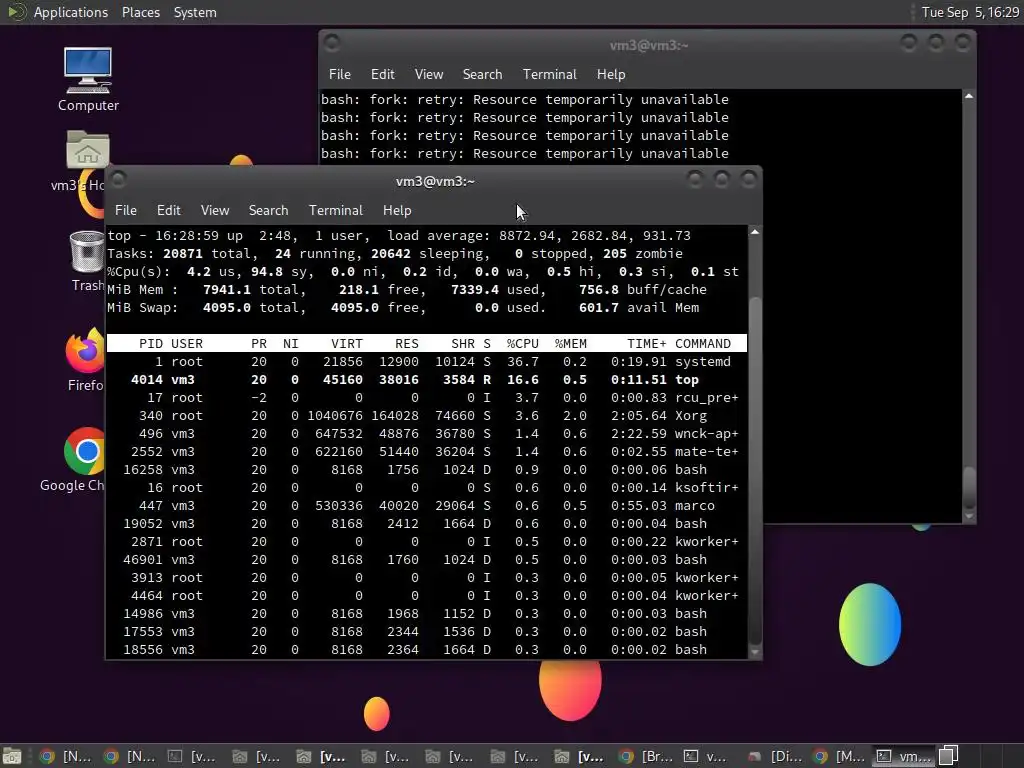The height and width of the screenshot is (768, 1024).
Task: Open Search menu in front terminal
Action: point(268,210)
